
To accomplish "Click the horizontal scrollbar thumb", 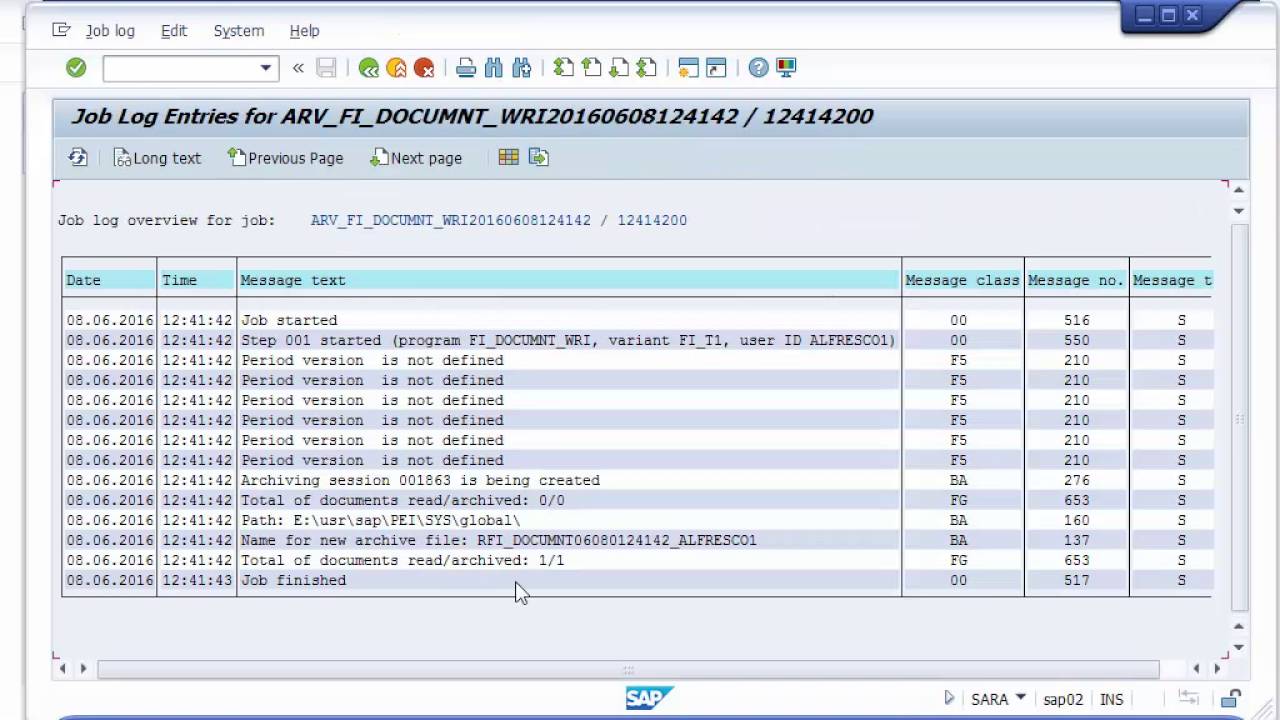I will 628,669.
